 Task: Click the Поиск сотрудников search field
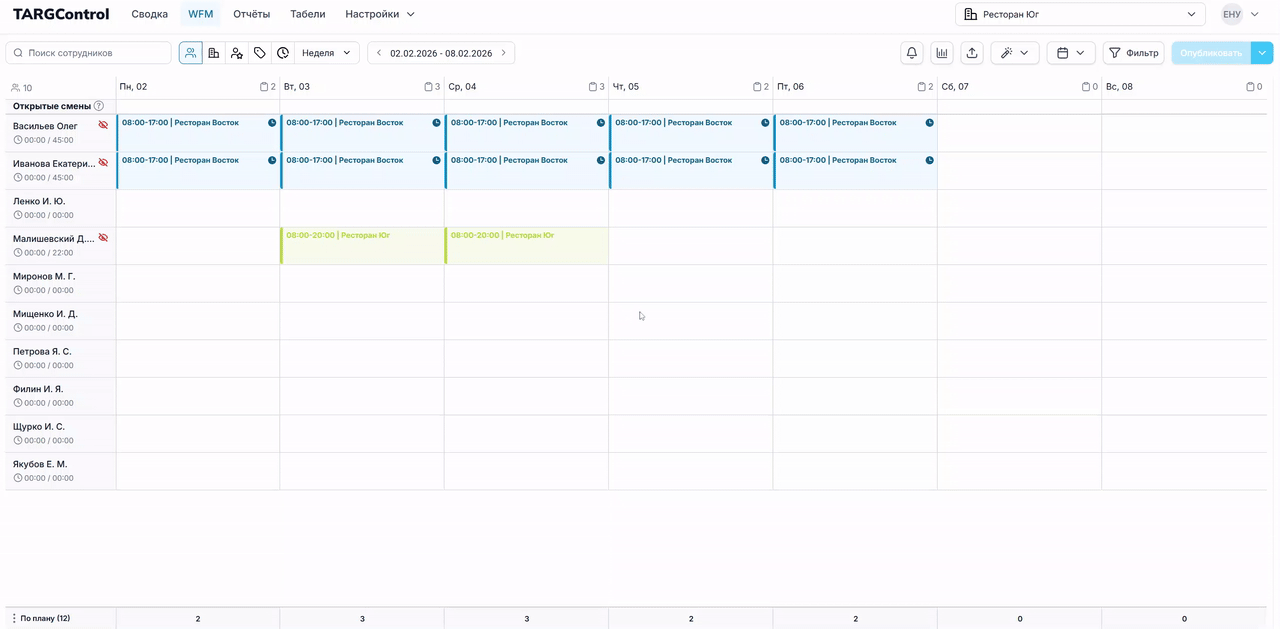coord(89,53)
